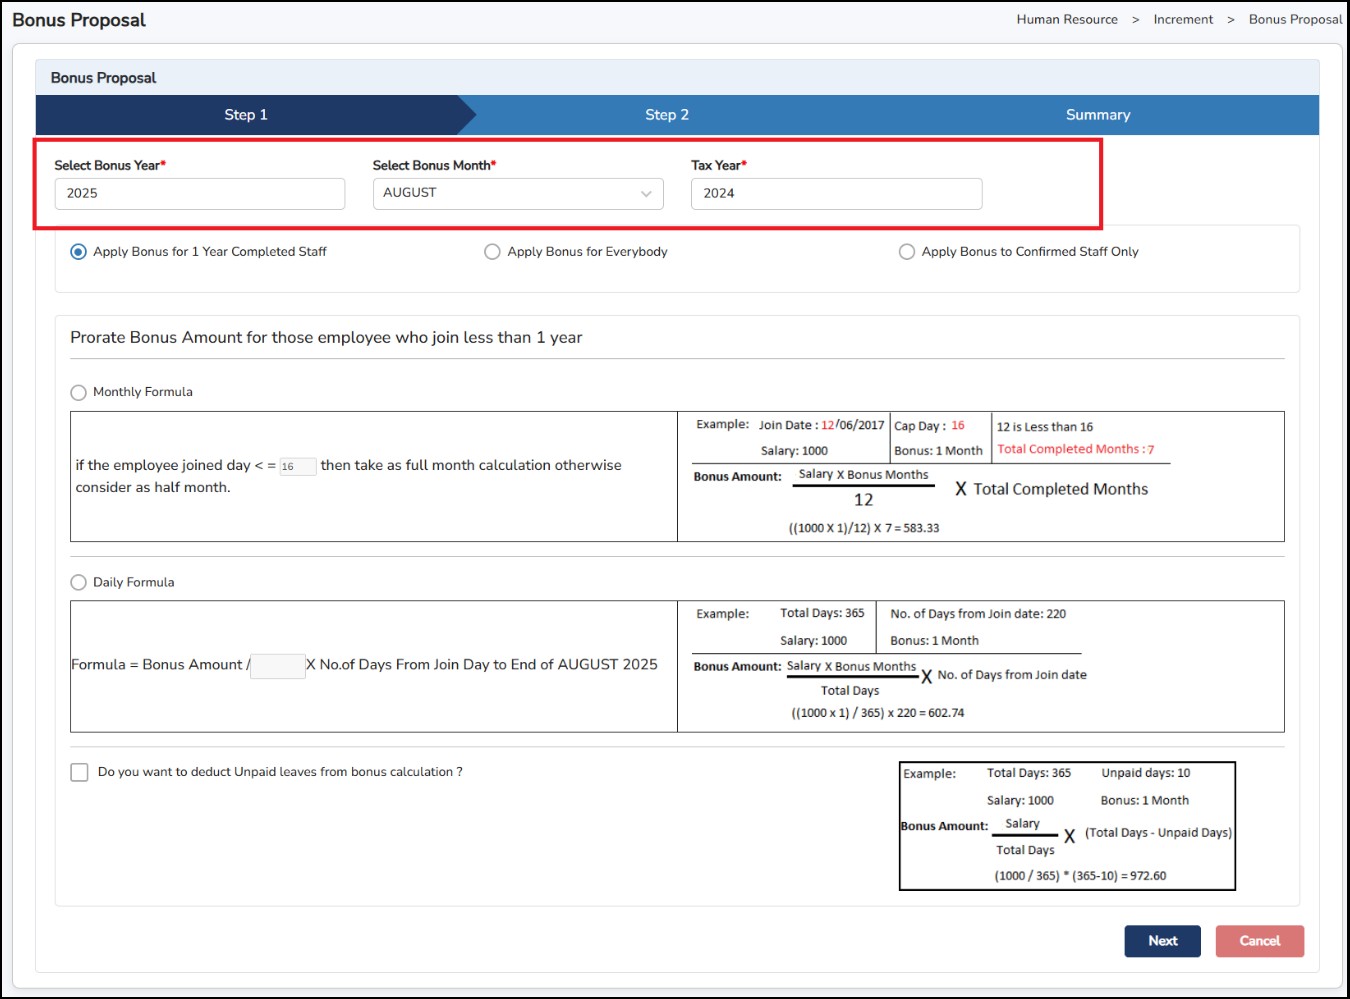
Task: Click the Daily Formula divisor input box
Action: tap(278, 666)
